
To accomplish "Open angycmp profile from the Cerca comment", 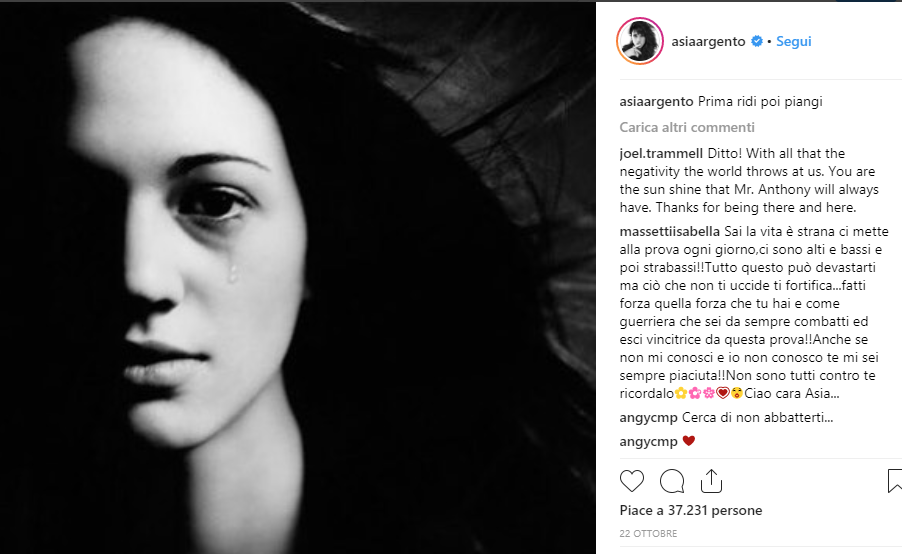I will (x=648, y=418).
